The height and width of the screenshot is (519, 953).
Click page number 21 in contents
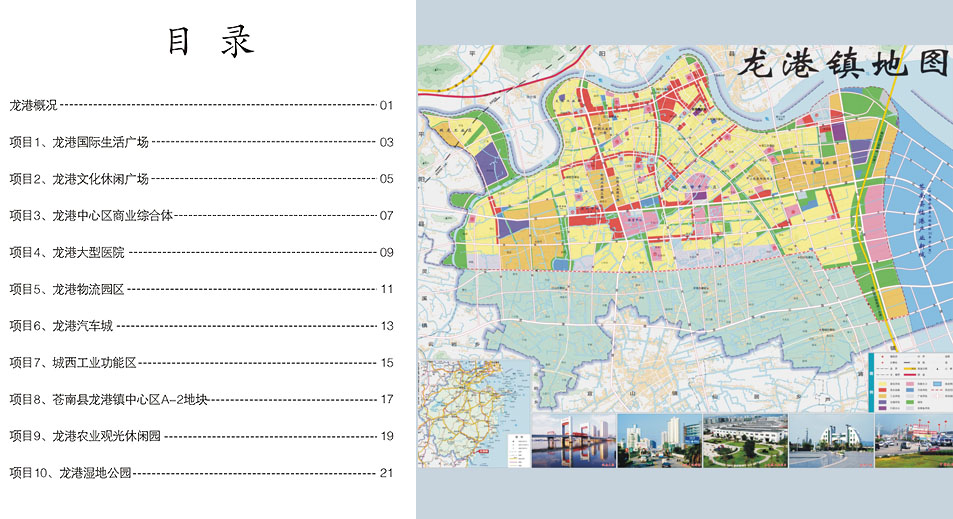click(x=387, y=473)
